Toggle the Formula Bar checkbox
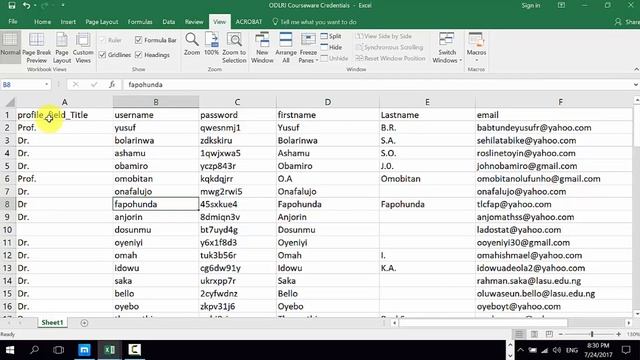Image resolution: width=640 pixels, height=360 pixels. [x=138, y=40]
